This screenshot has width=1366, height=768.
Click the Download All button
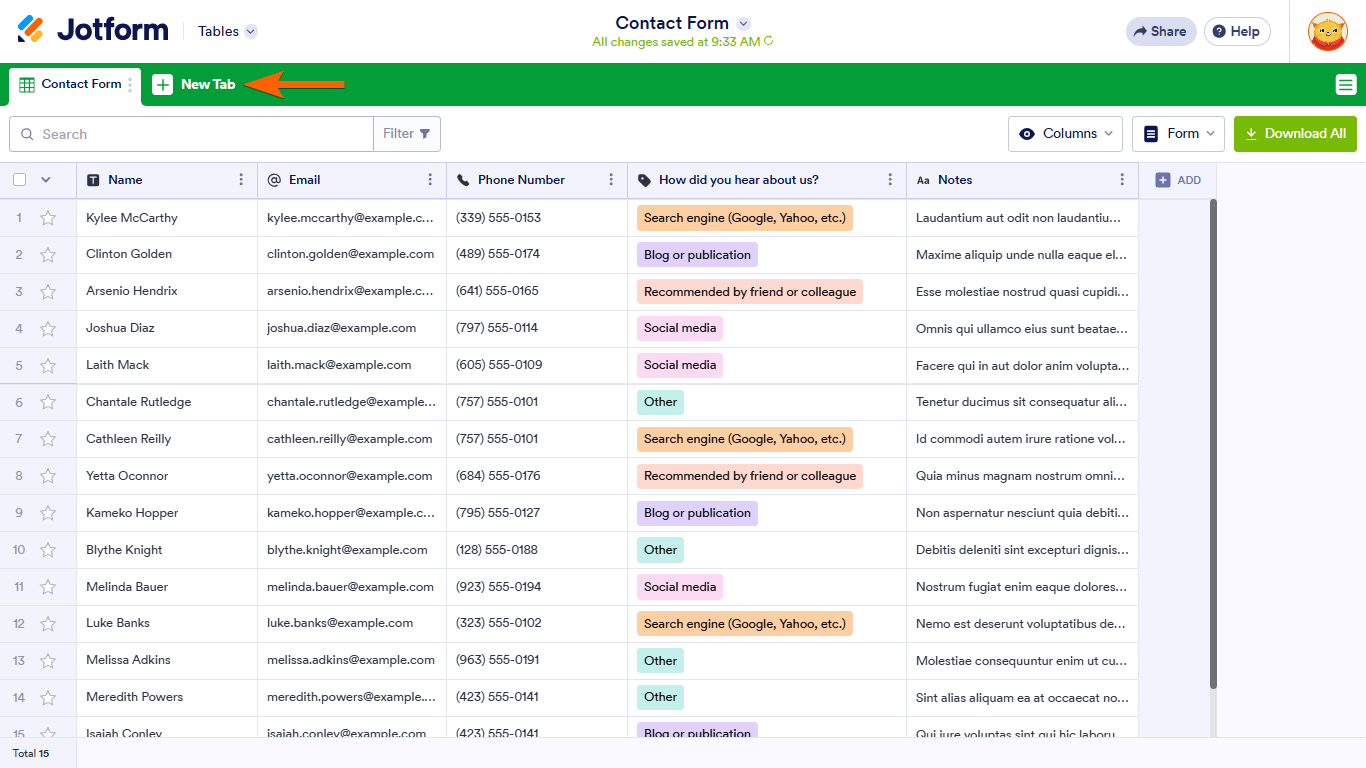click(1295, 133)
